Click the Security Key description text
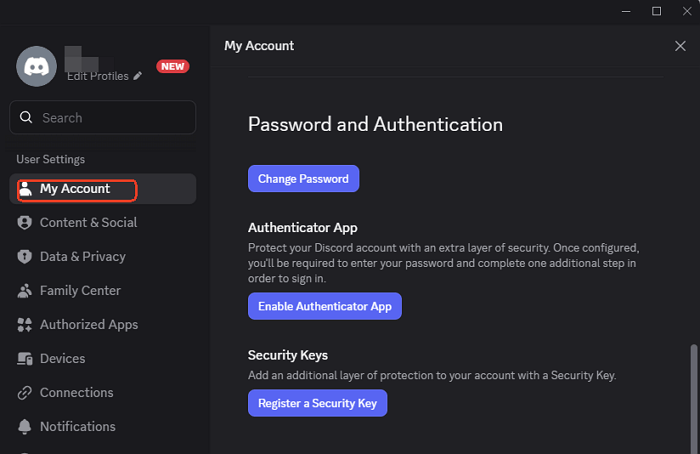The height and width of the screenshot is (454, 700). 432,375
